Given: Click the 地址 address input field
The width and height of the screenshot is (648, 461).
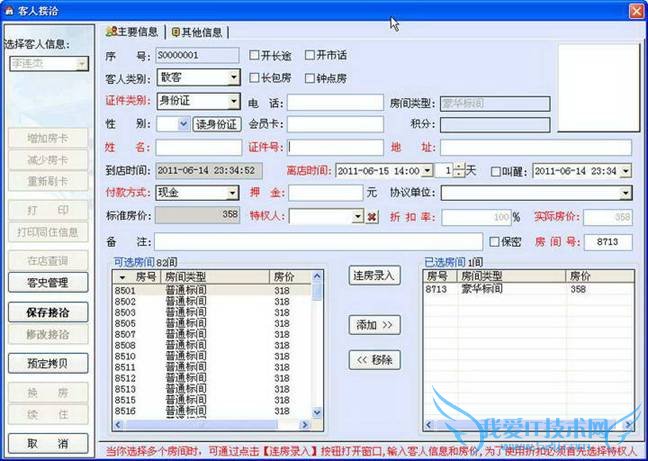Looking at the screenshot, I should pos(536,147).
